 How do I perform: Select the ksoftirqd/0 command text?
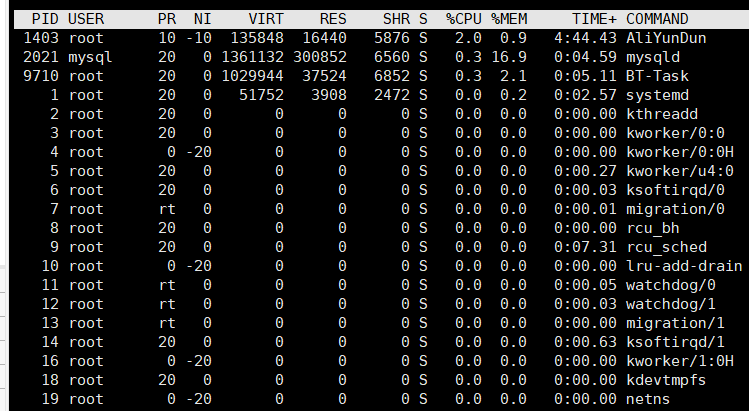coord(675,190)
